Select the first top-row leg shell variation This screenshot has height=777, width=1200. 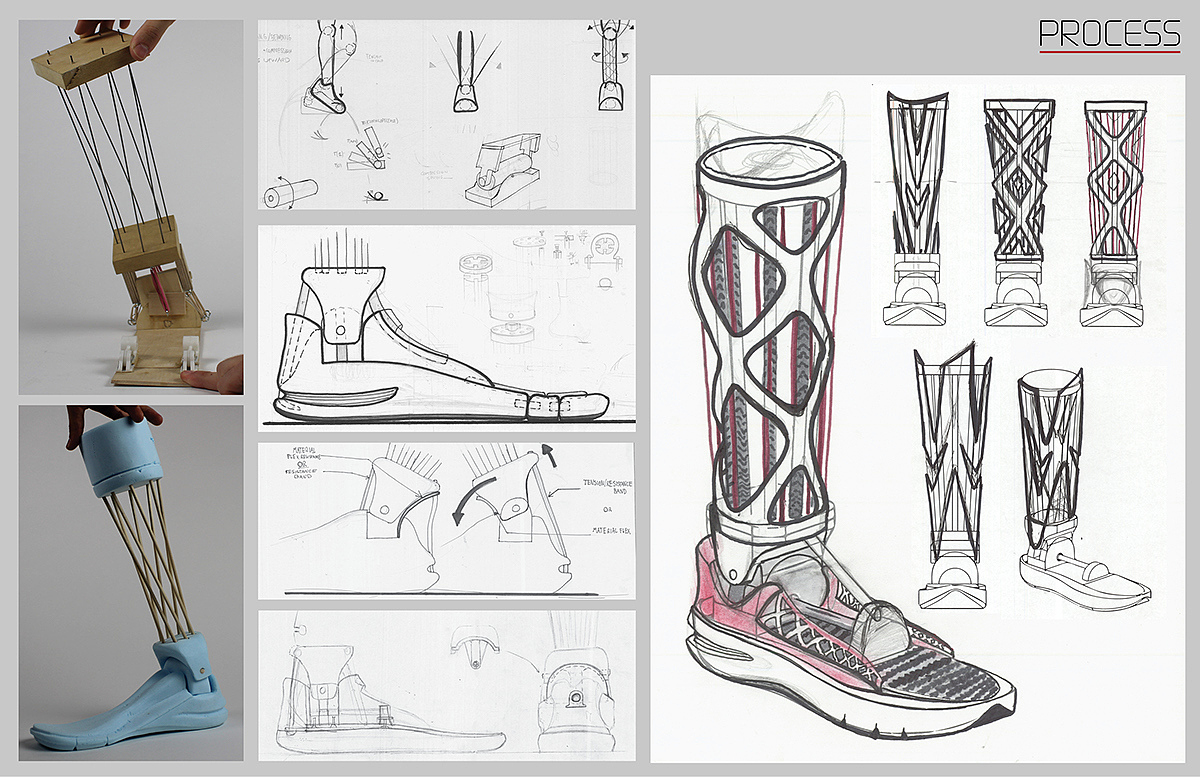[x=916, y=210]
